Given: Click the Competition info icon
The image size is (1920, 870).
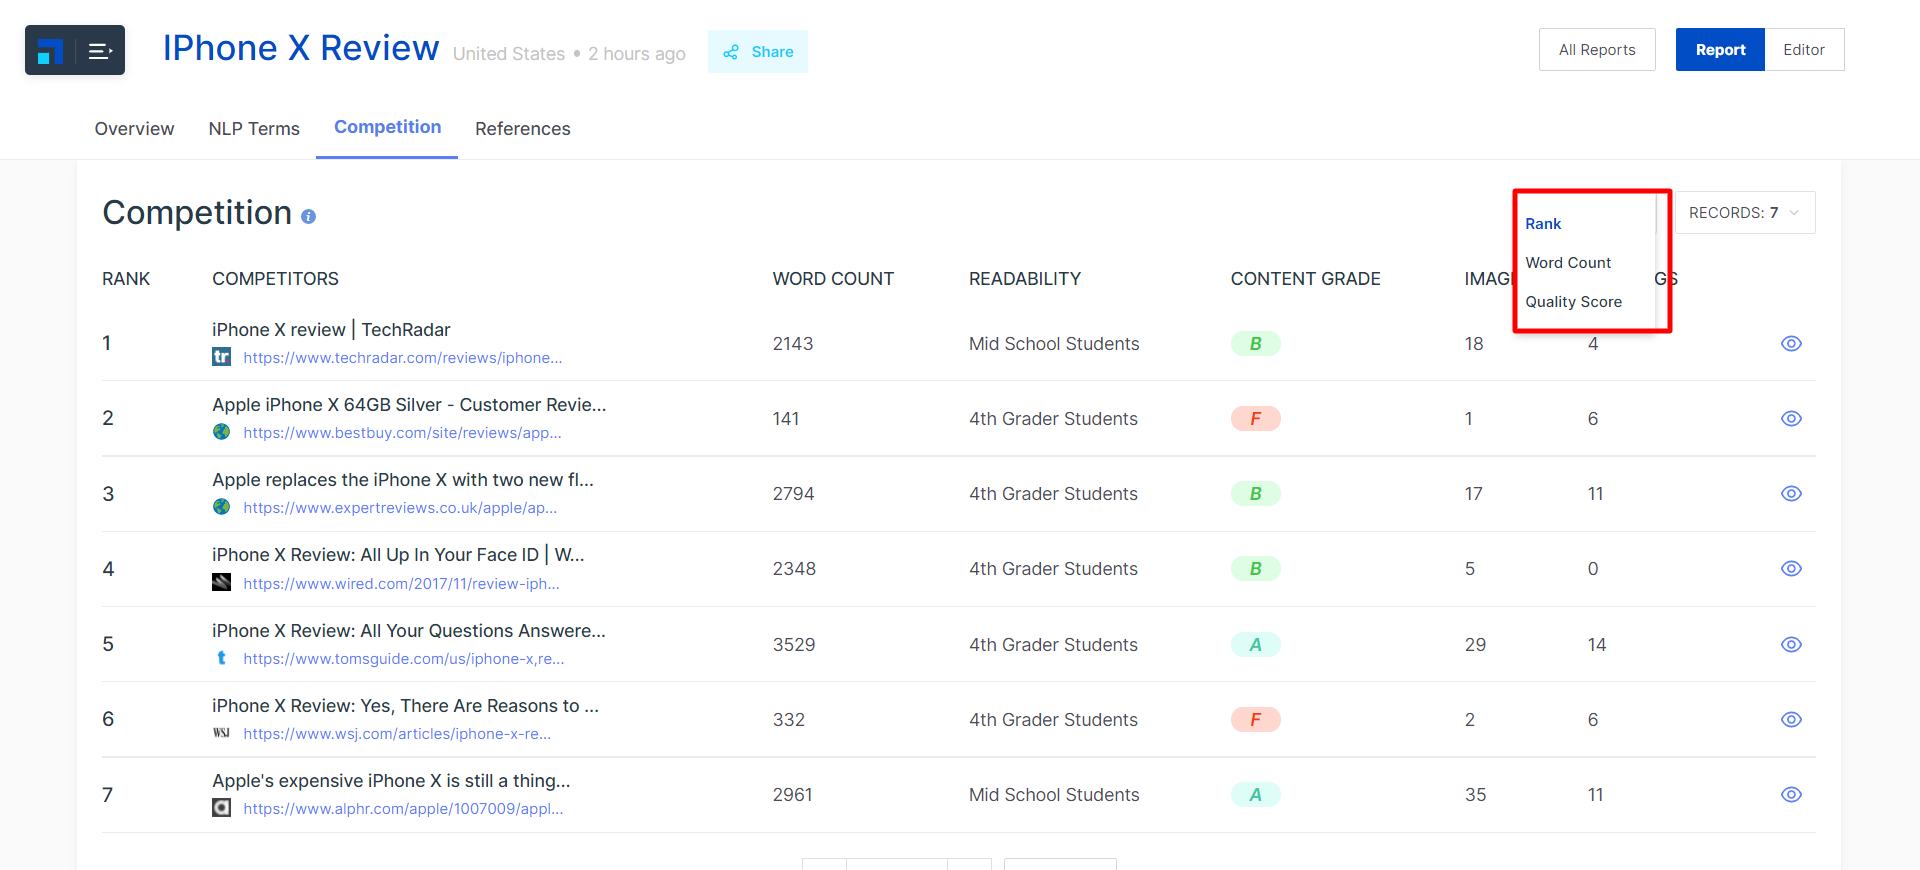Looking at the screenshot, I should [x=308, y=217].
